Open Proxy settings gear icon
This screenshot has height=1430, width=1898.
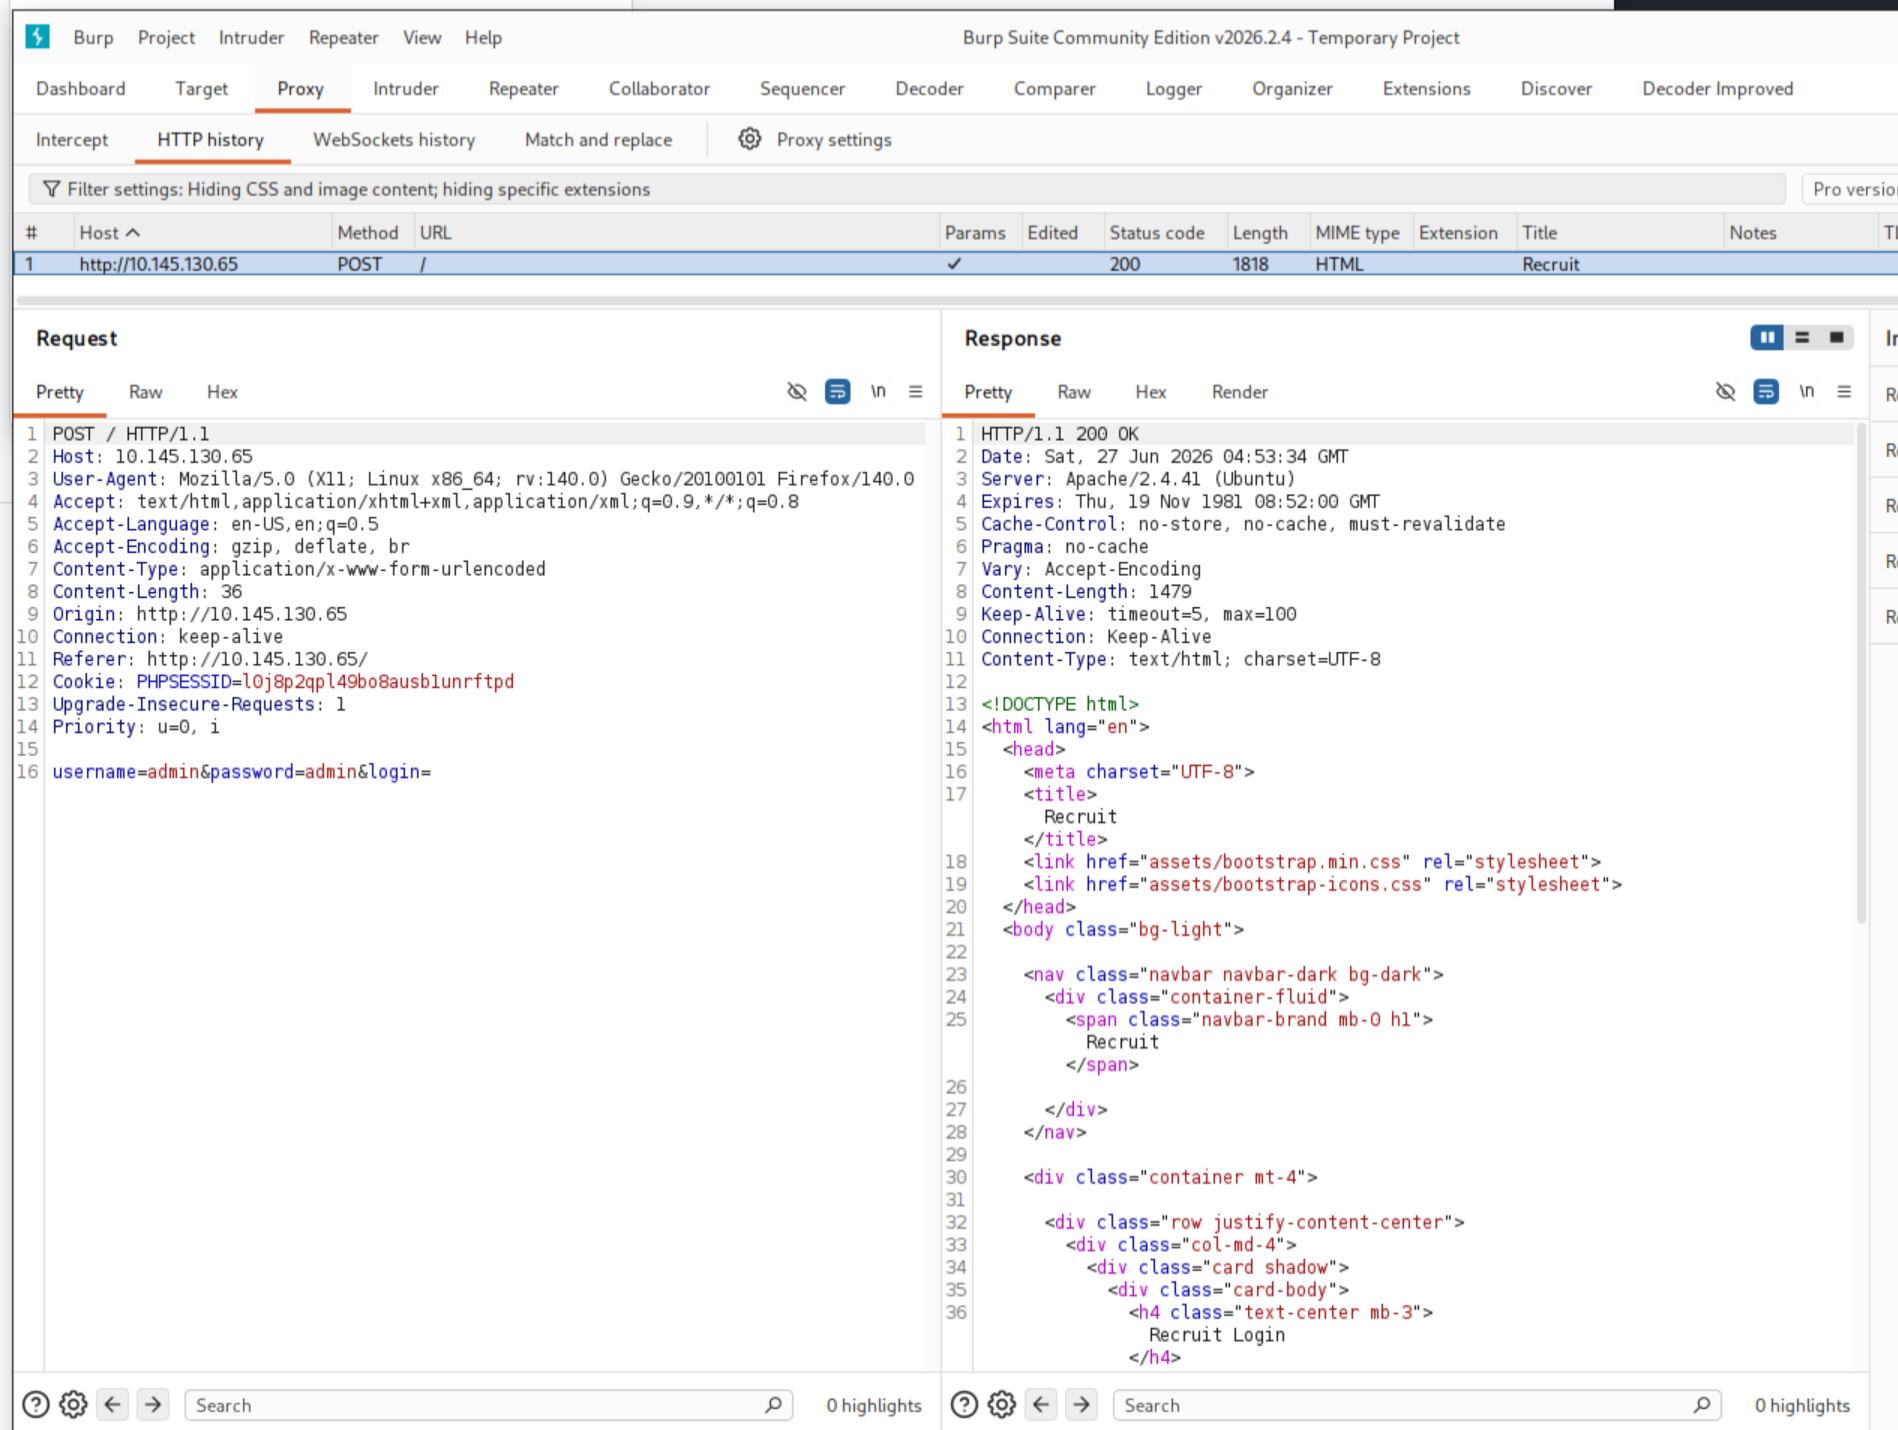749,139
